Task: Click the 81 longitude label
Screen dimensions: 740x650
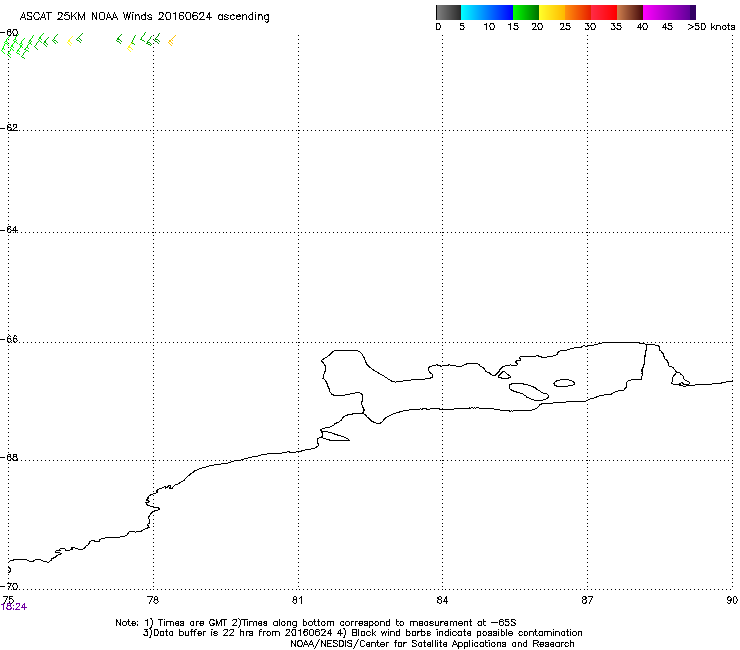Action: point(297,600)
